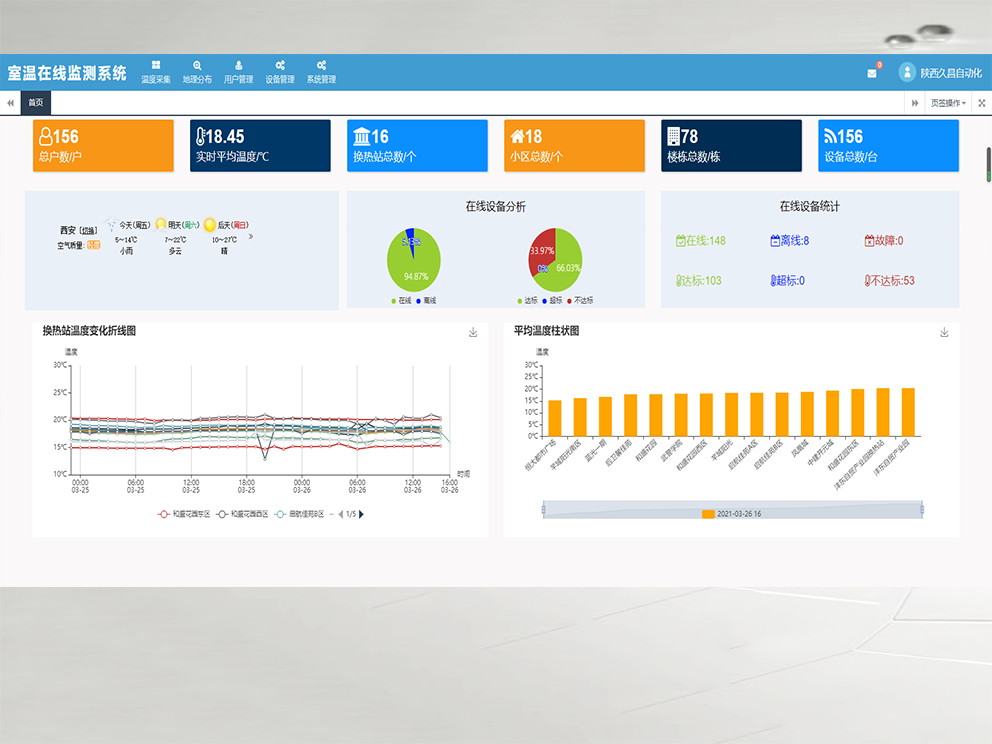This screenshot has height=744, width=992.
Task: Click the user avatar icon
Action: pyautogui.click(x=907, y=73)
